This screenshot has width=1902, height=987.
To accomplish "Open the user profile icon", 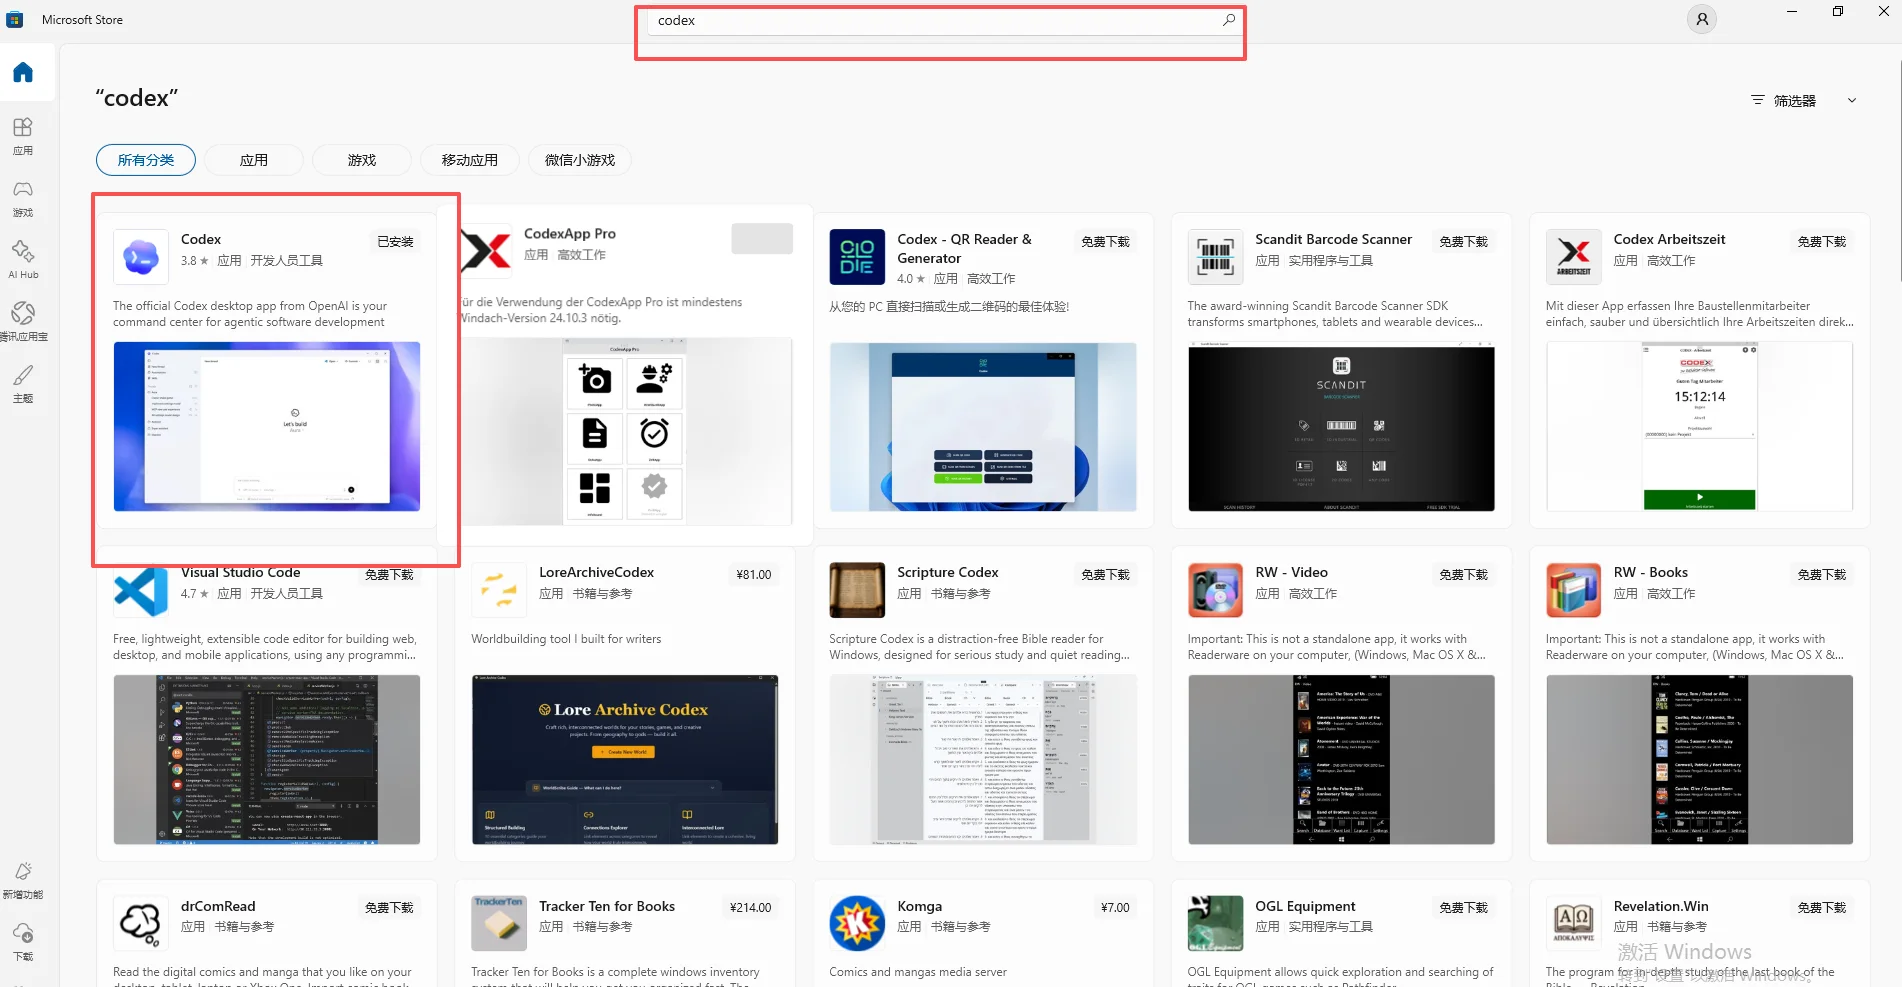I will tap(1701, 19).
